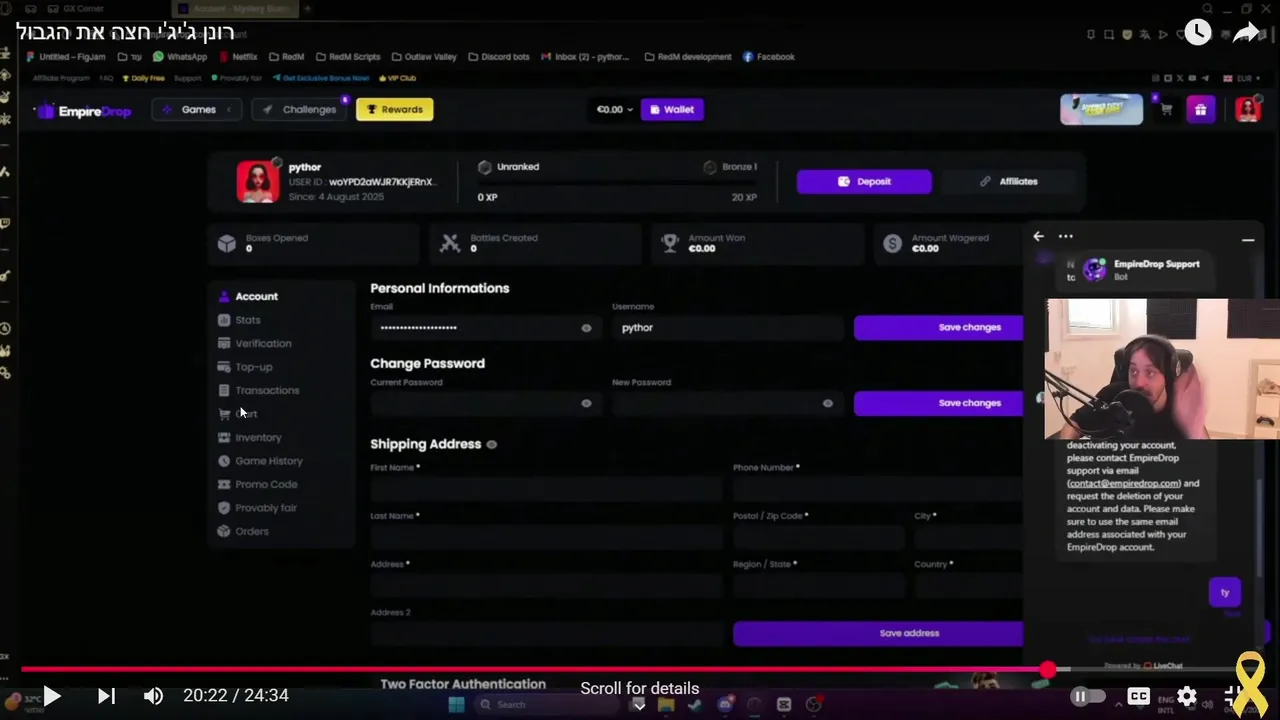Viewport: 1280px width, 720px height.
Task: Open the chat more options dots
Action: click(x=1065, y=237)
